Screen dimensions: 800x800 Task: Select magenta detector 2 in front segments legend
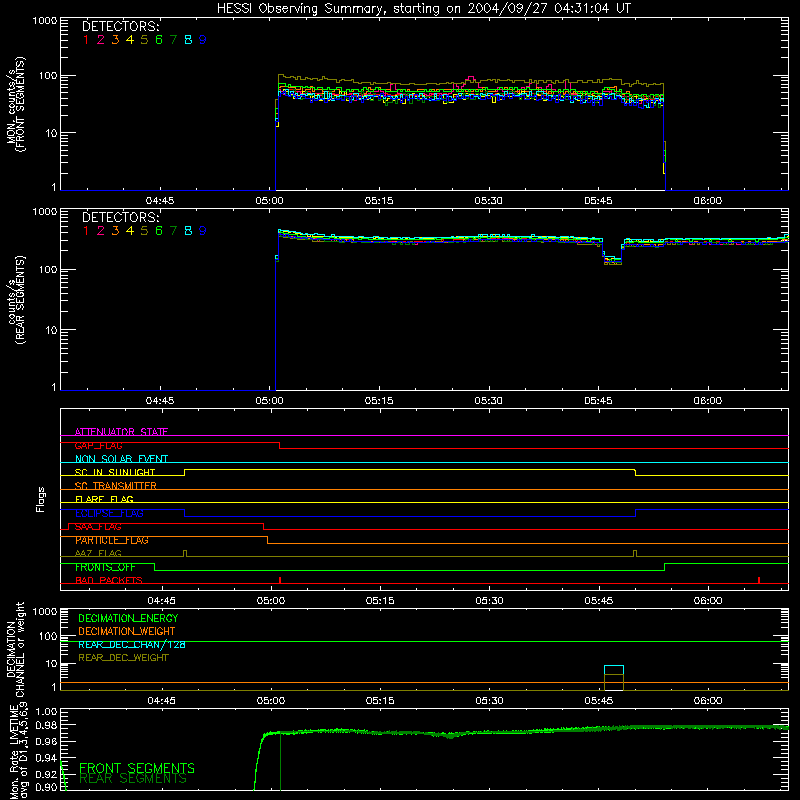pos(101,40)
